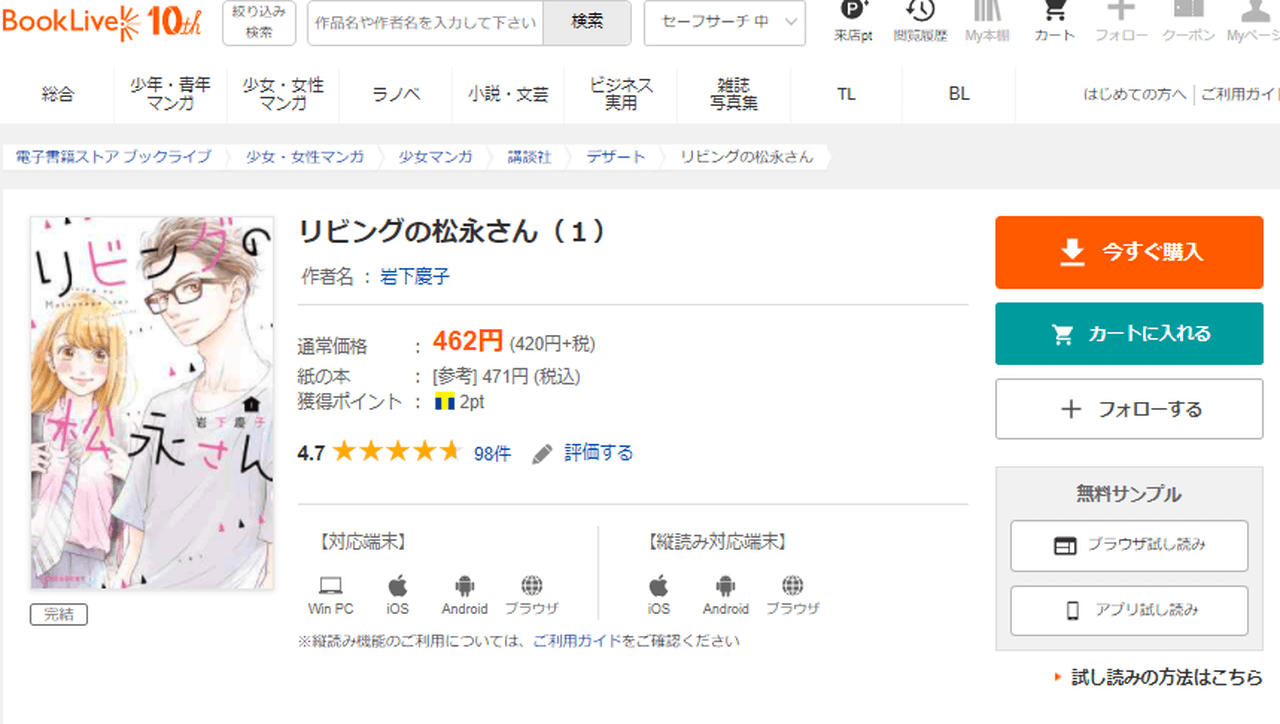The width and height of the screenshot is (1280, 724).
Task: Click the 98件 reviews link
Action: click(492, 454)
